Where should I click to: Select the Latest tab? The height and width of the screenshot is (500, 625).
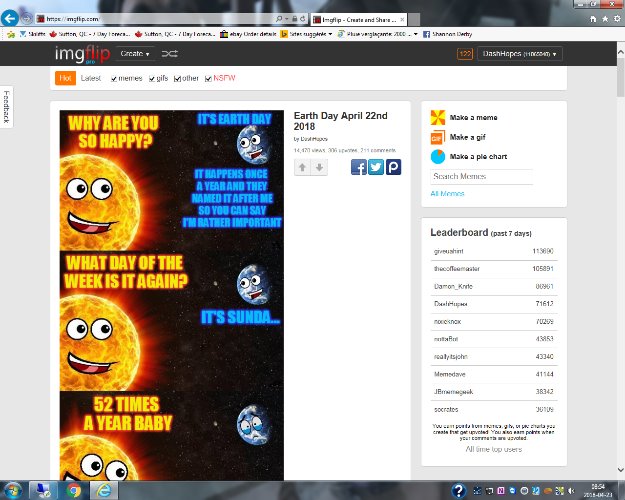pos(90,78)
